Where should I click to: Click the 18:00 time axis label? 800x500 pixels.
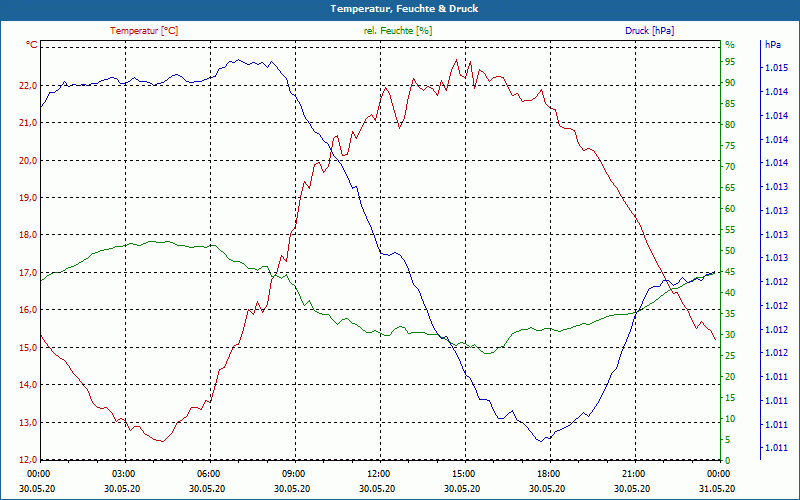tap(548, 474)
